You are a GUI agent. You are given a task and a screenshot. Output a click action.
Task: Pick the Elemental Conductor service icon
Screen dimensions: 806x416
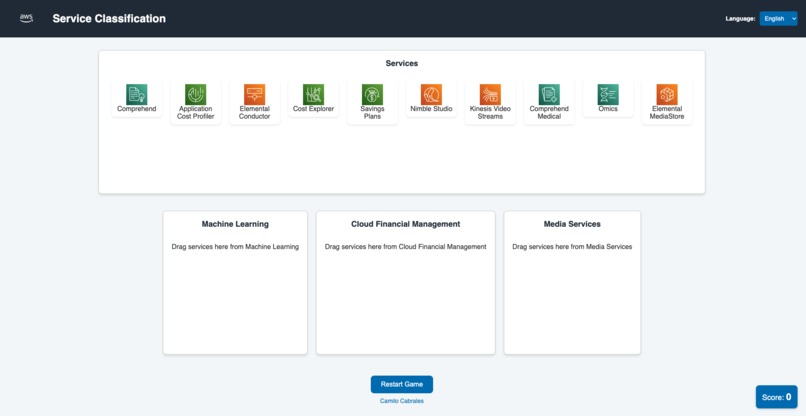(254, 95)
